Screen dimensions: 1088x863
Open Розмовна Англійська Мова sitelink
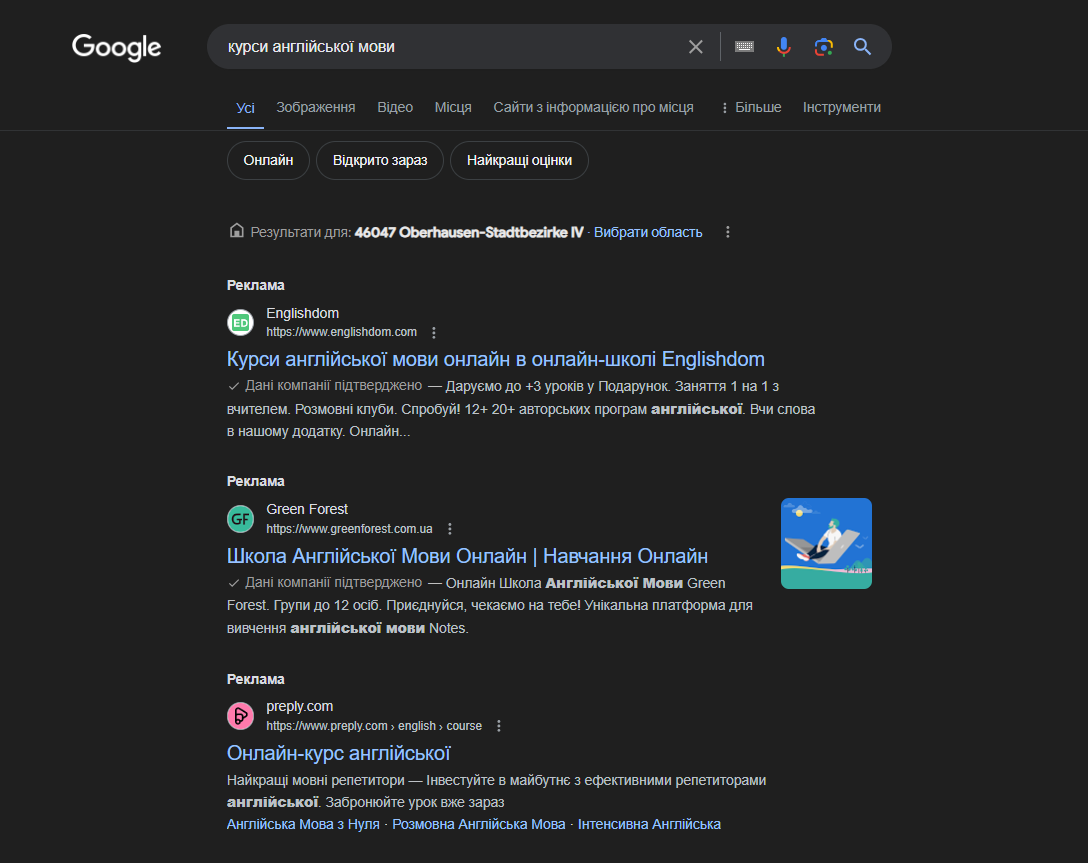tap(479, 824)
